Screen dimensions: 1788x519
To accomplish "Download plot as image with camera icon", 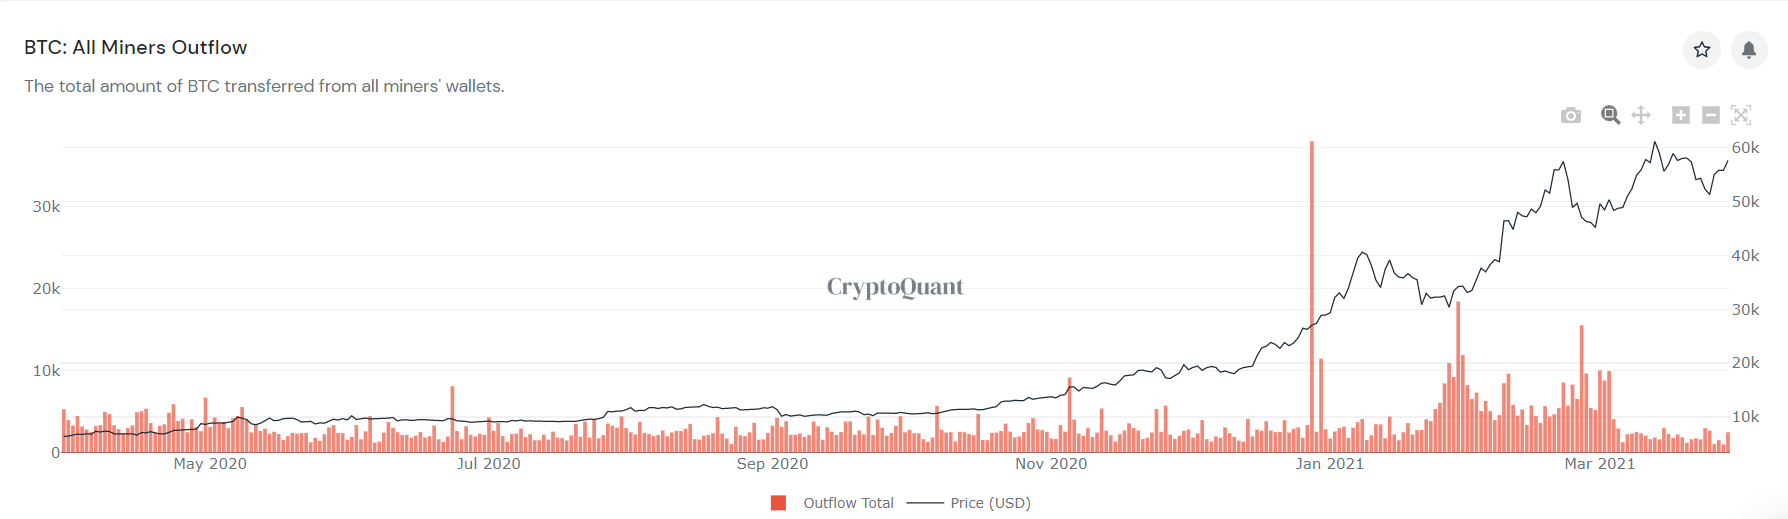I will (x=1571, y=115).
